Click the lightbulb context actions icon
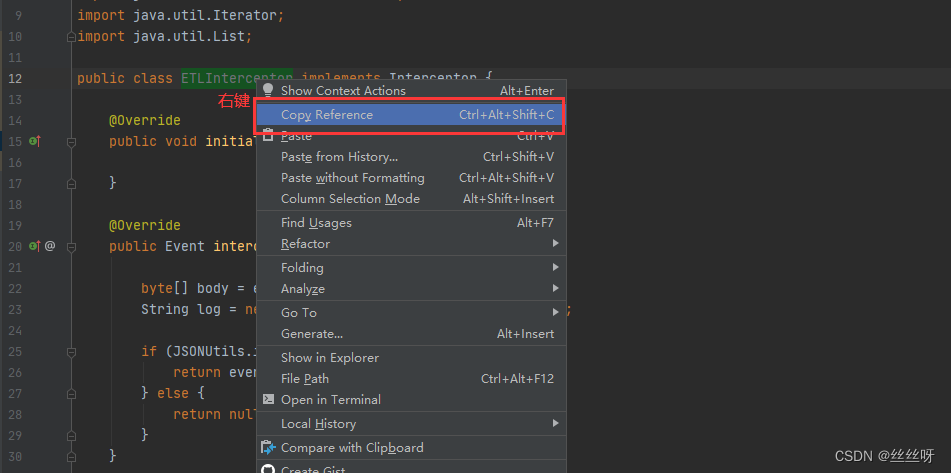Viewport: 951px width, 473px height. click(268, 90)
